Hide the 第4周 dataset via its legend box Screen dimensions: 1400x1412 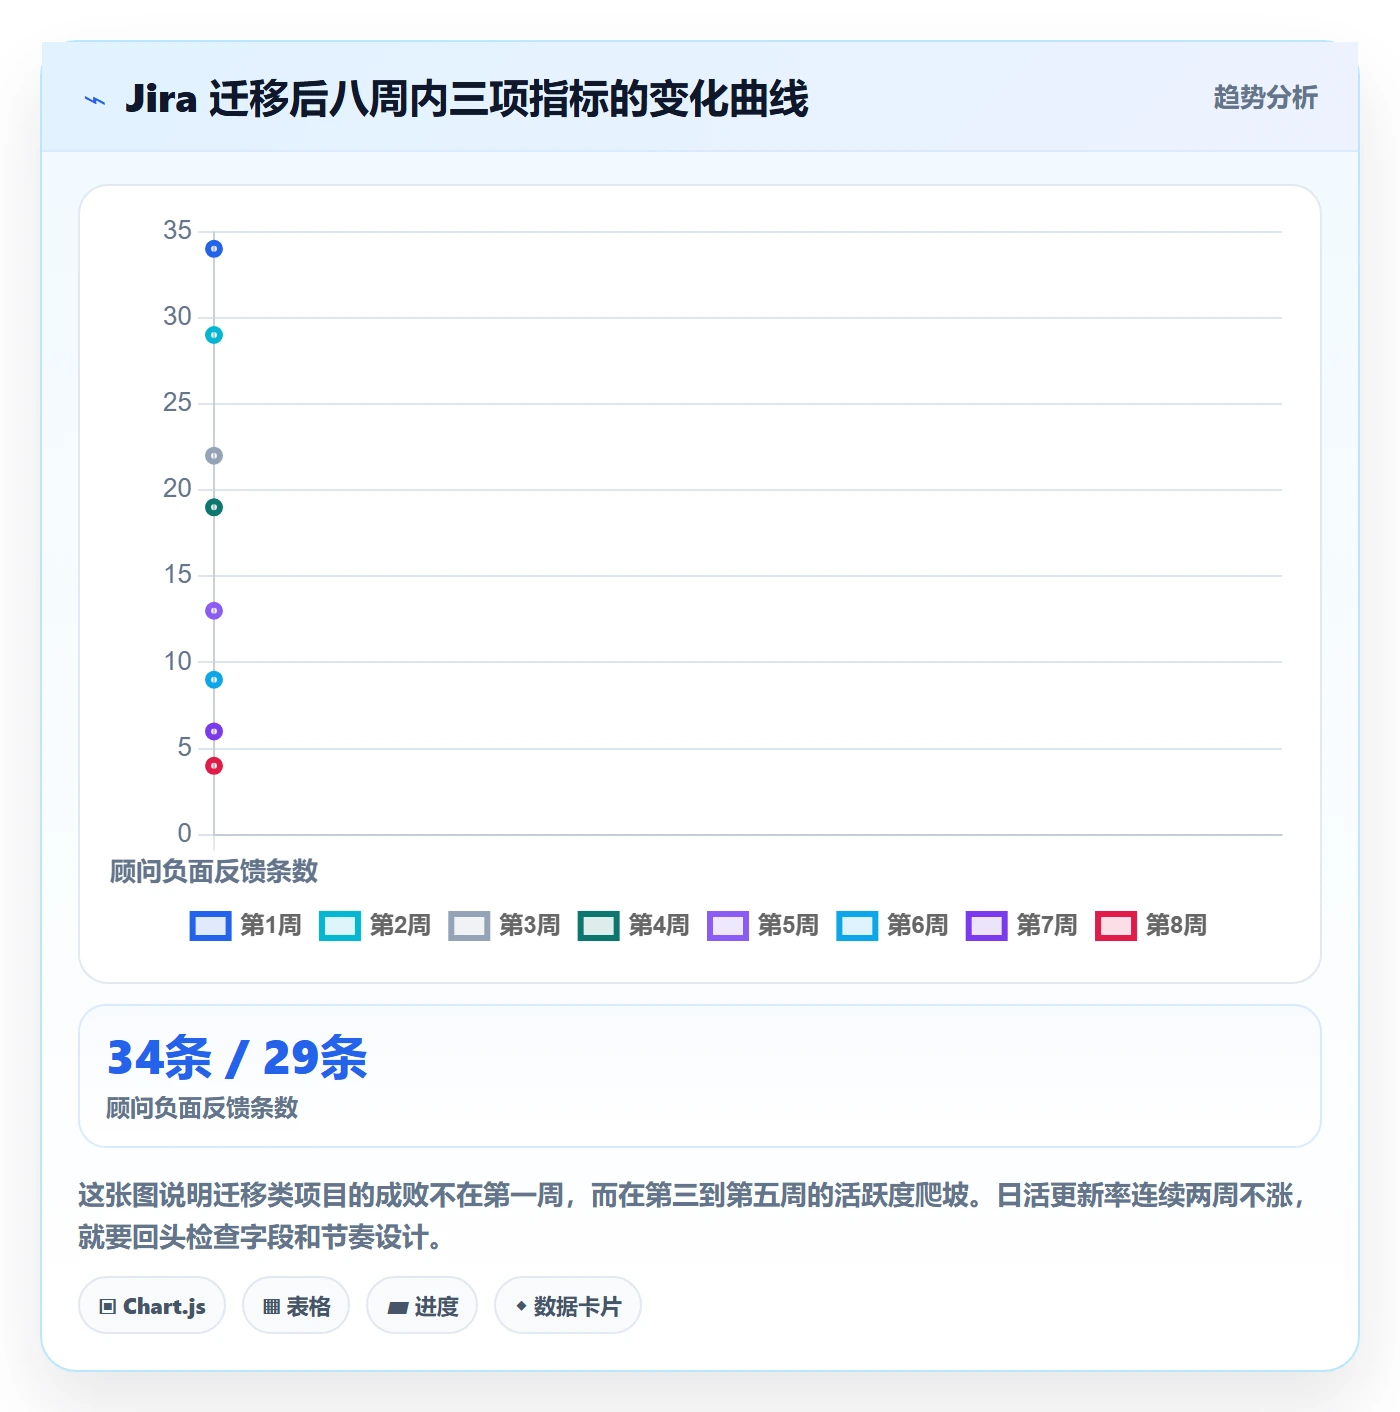599,926
